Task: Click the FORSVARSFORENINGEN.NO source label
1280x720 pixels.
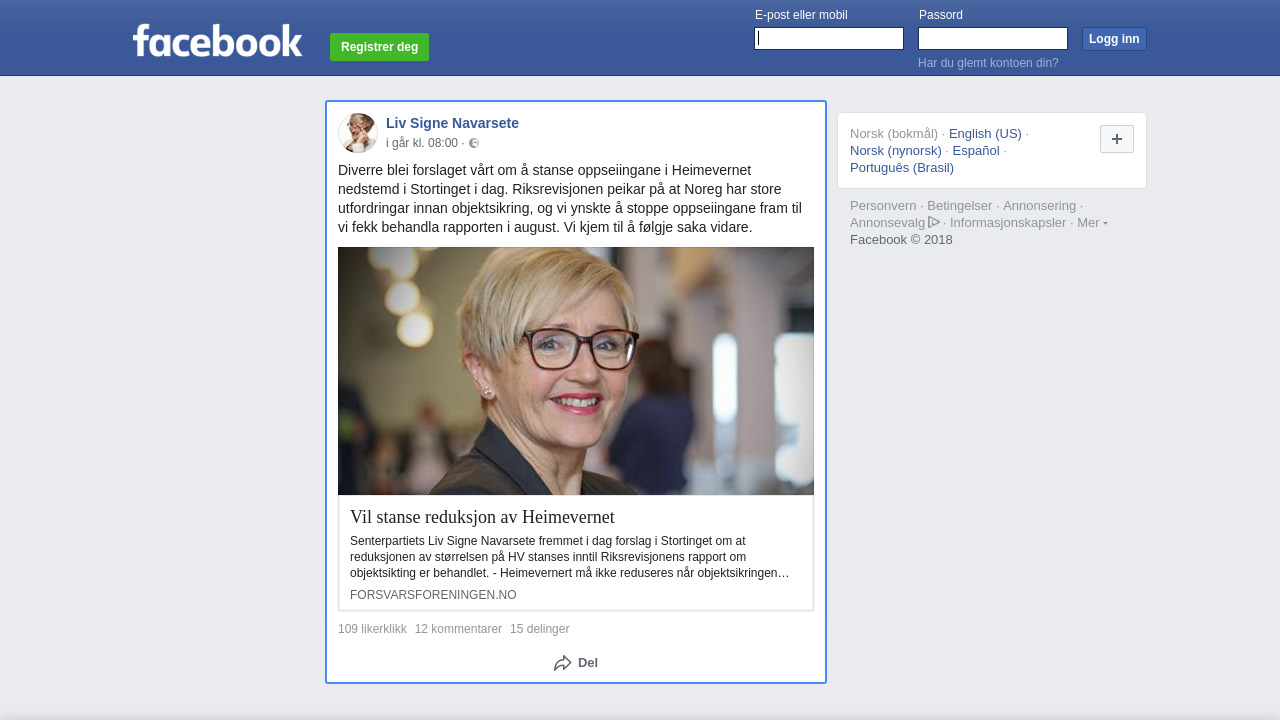Action: [433, 595]
